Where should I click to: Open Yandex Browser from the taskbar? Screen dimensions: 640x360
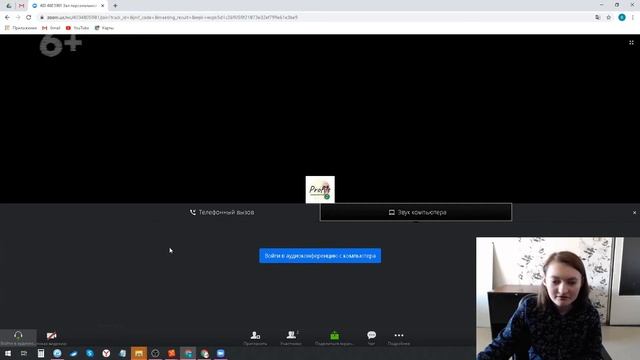[x=106, y=353]
